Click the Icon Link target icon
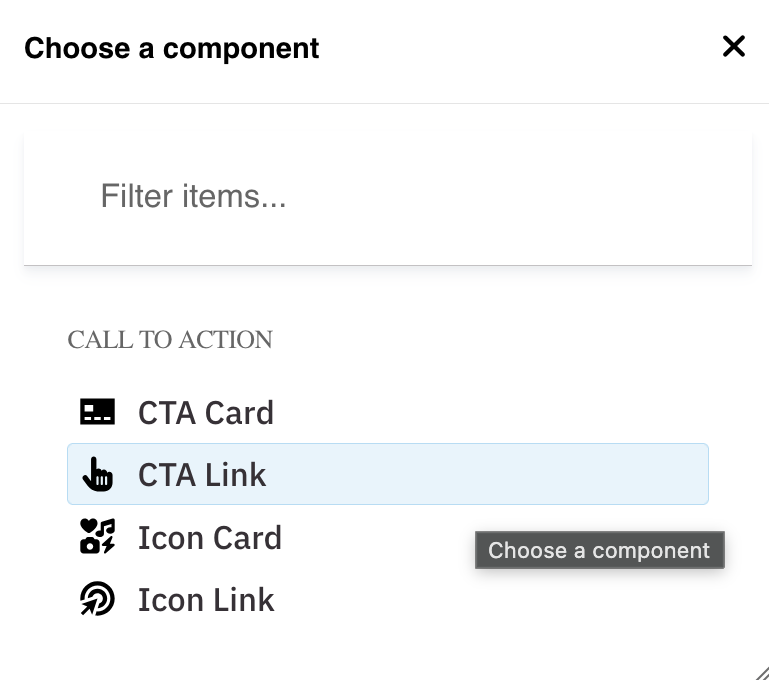 coord(97,599)
